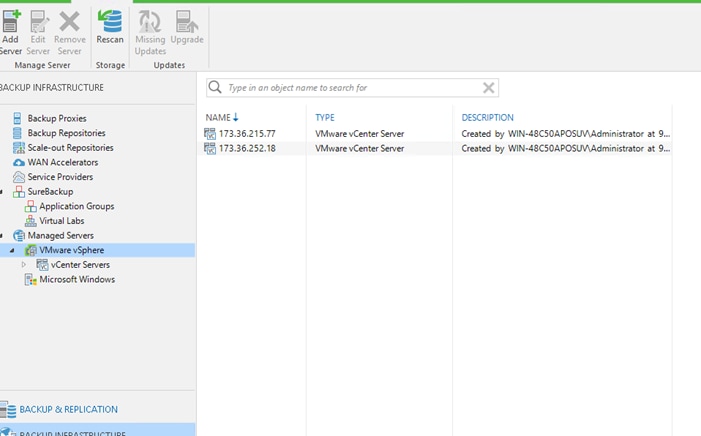Select the Managed Servers node

coord(60,236)
